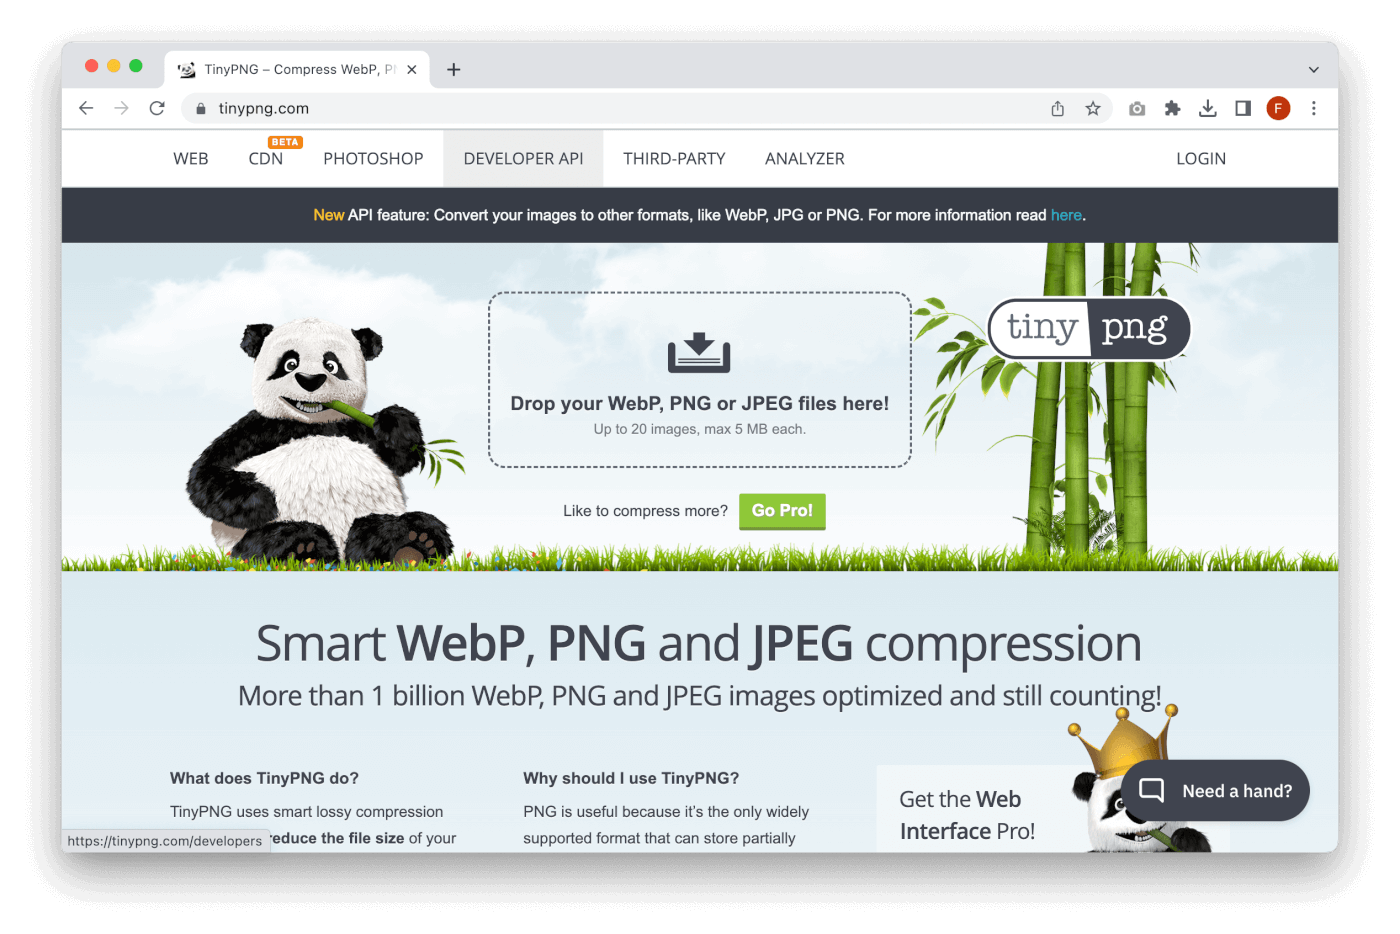Go to the PHOTOSHOP page
This screenshot has height=934, width=1400.
373,159
